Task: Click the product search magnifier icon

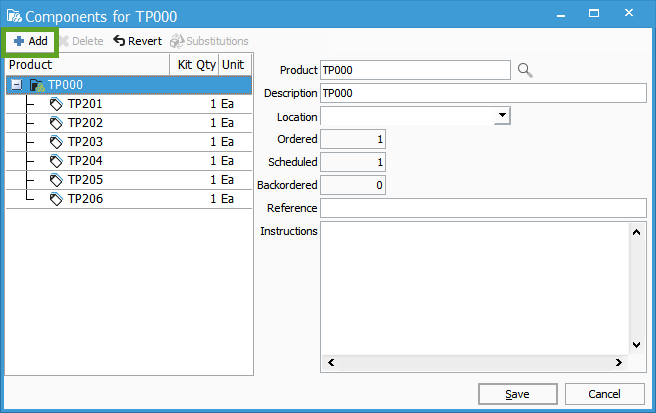Action: [525, 70]
